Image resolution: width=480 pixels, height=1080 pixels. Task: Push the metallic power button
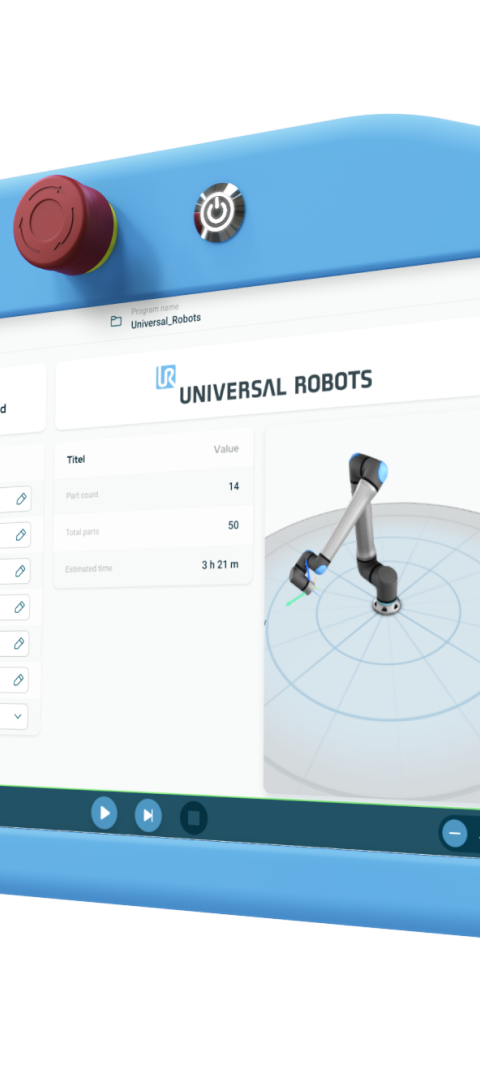219,212
